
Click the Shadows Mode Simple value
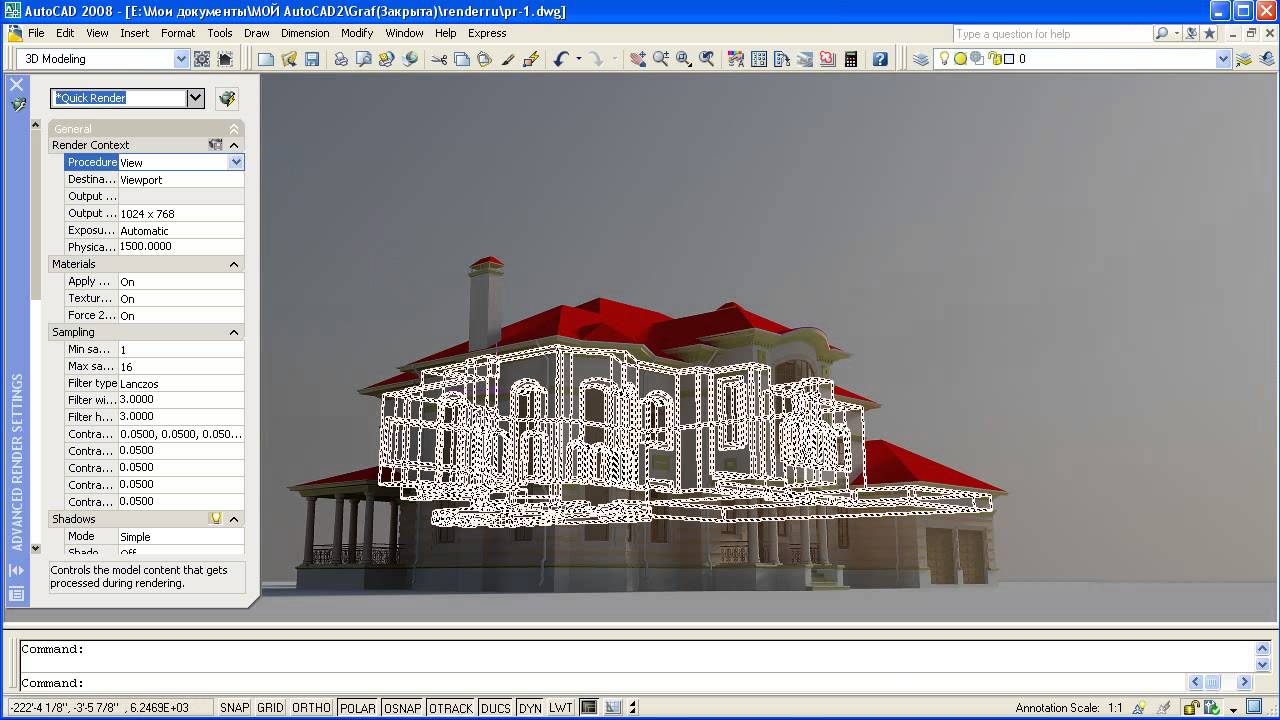coord(181,537)
